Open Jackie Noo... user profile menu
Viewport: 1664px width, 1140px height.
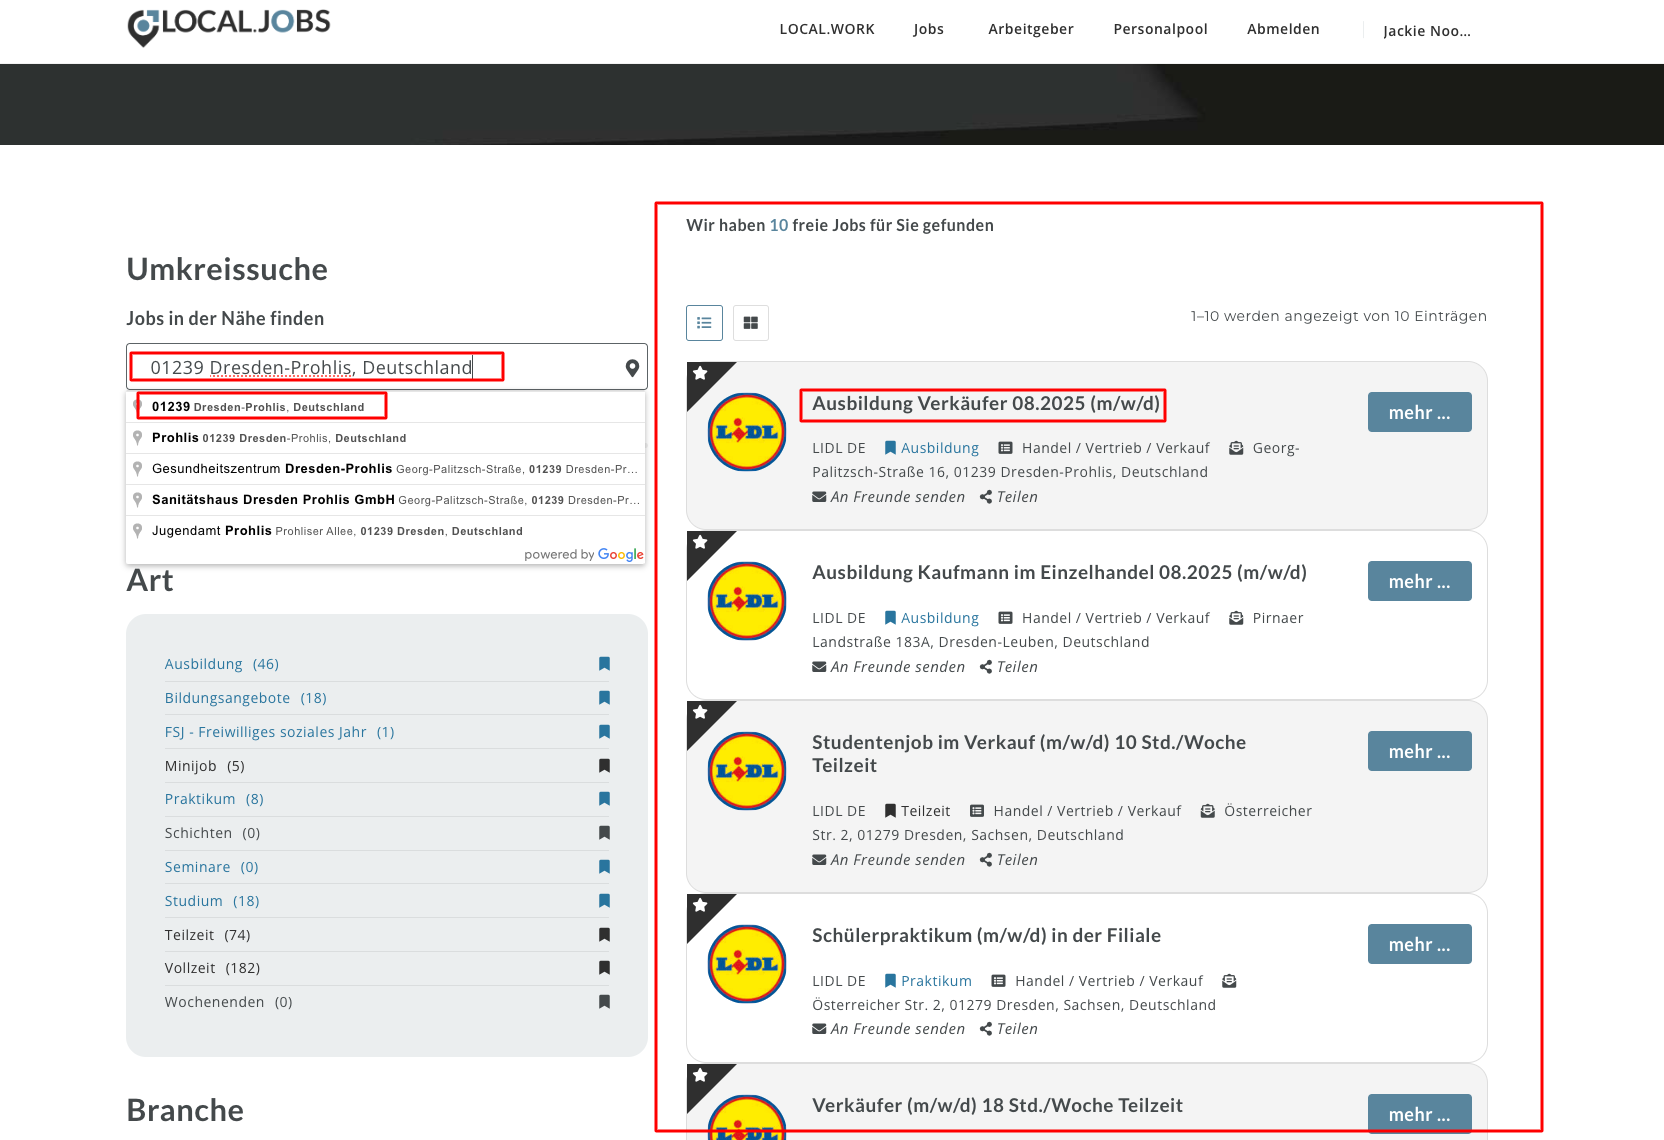tap(1427, 31)
